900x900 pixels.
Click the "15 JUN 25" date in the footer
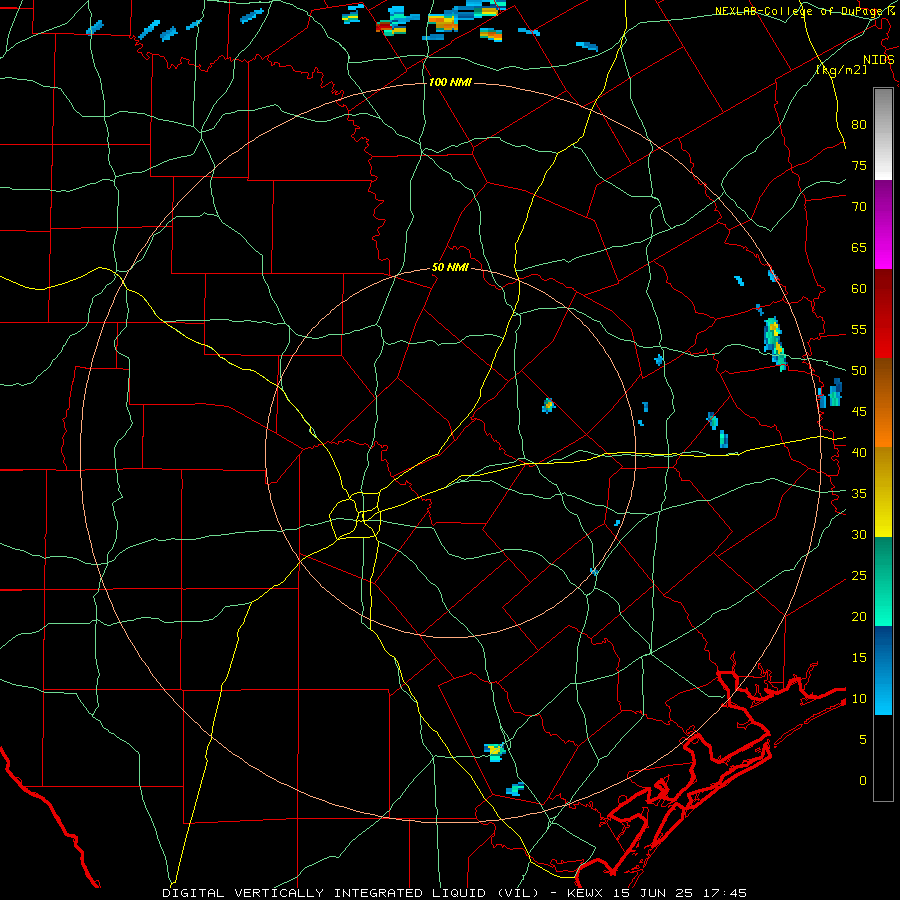point(654,893)
